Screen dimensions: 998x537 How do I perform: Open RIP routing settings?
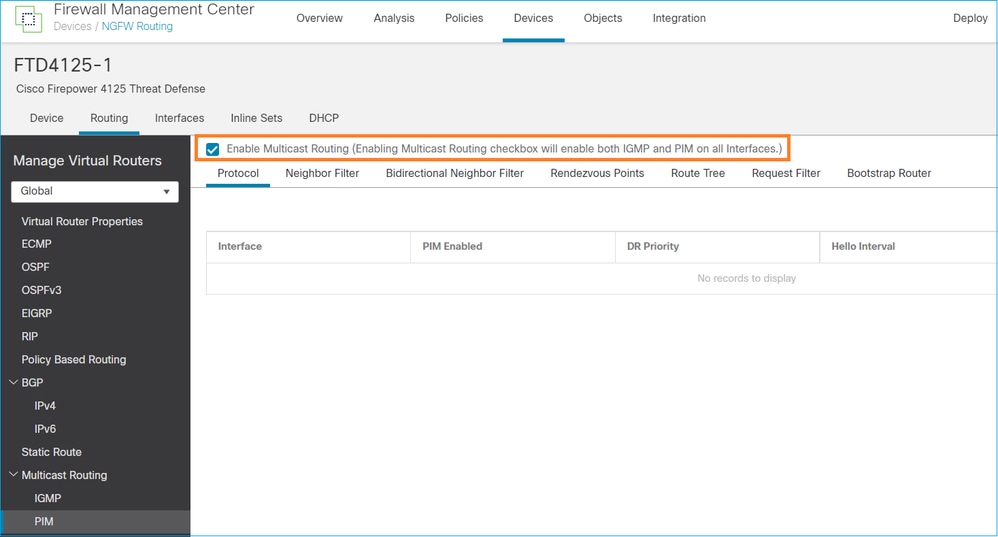point(29,337)
